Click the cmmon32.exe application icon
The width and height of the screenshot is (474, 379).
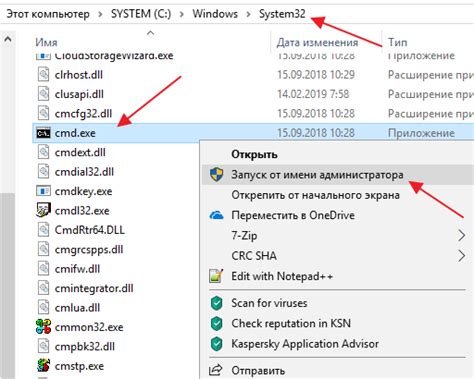(x=43, y=327)
